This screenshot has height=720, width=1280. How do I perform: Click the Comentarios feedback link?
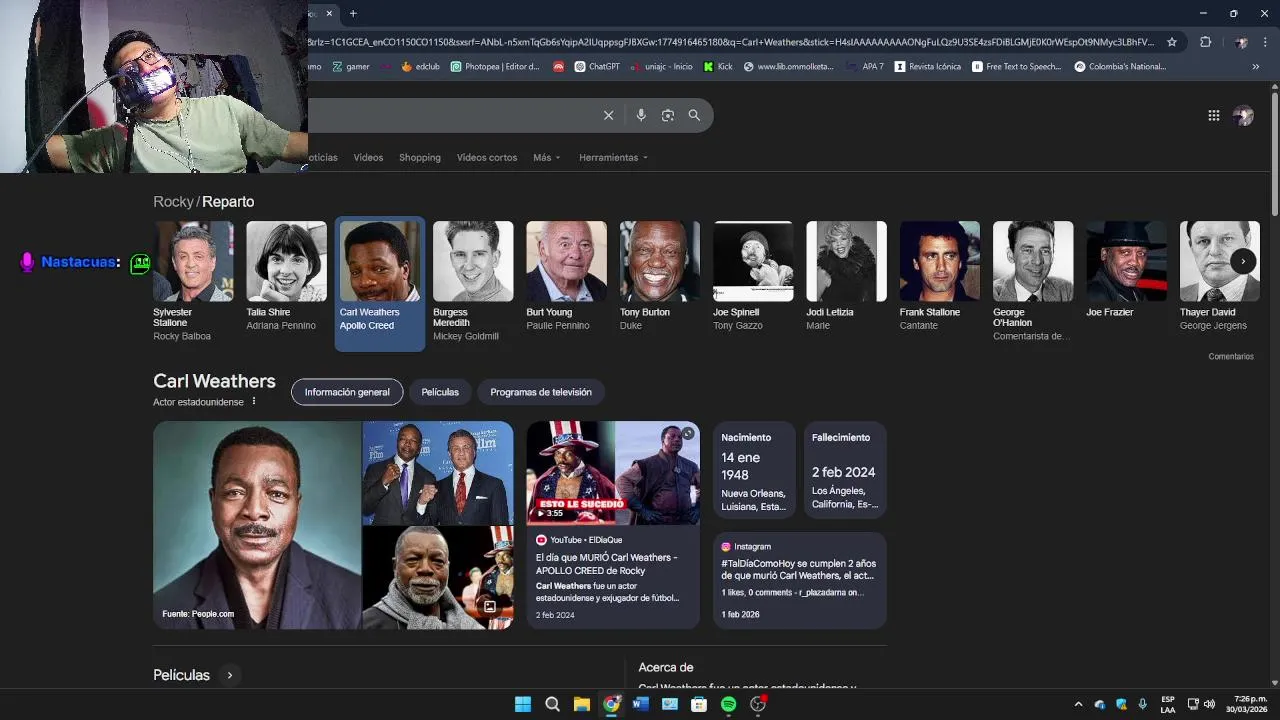click(x=1230, y=356)
